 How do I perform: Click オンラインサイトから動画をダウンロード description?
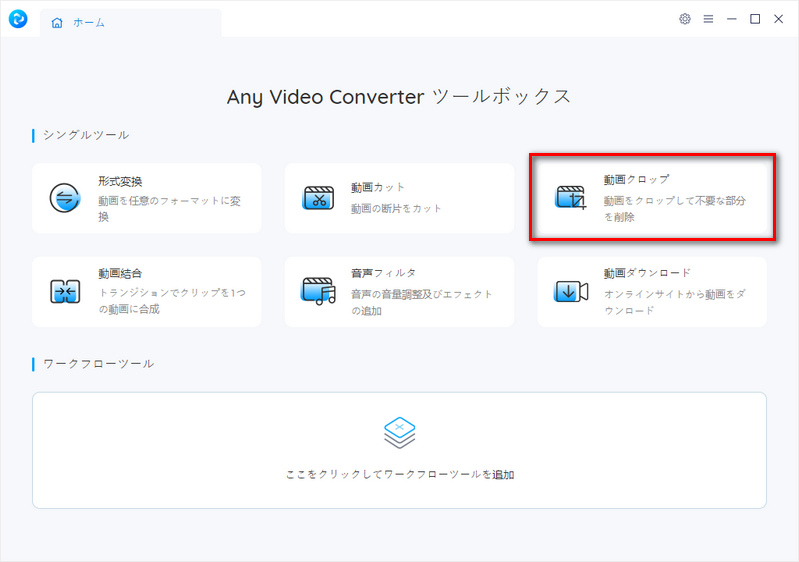(675, 302)
